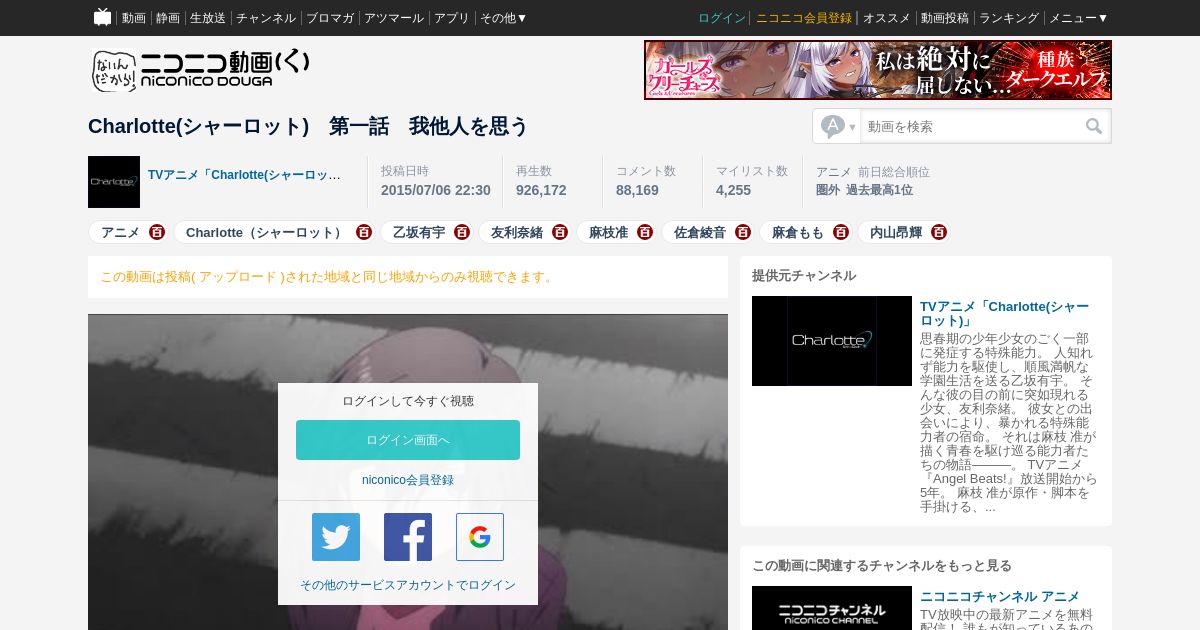Click ニコニコ会員登録 in top bar
The height and width of the screenshot is (630, 1200).
click(x=804, y=18)
